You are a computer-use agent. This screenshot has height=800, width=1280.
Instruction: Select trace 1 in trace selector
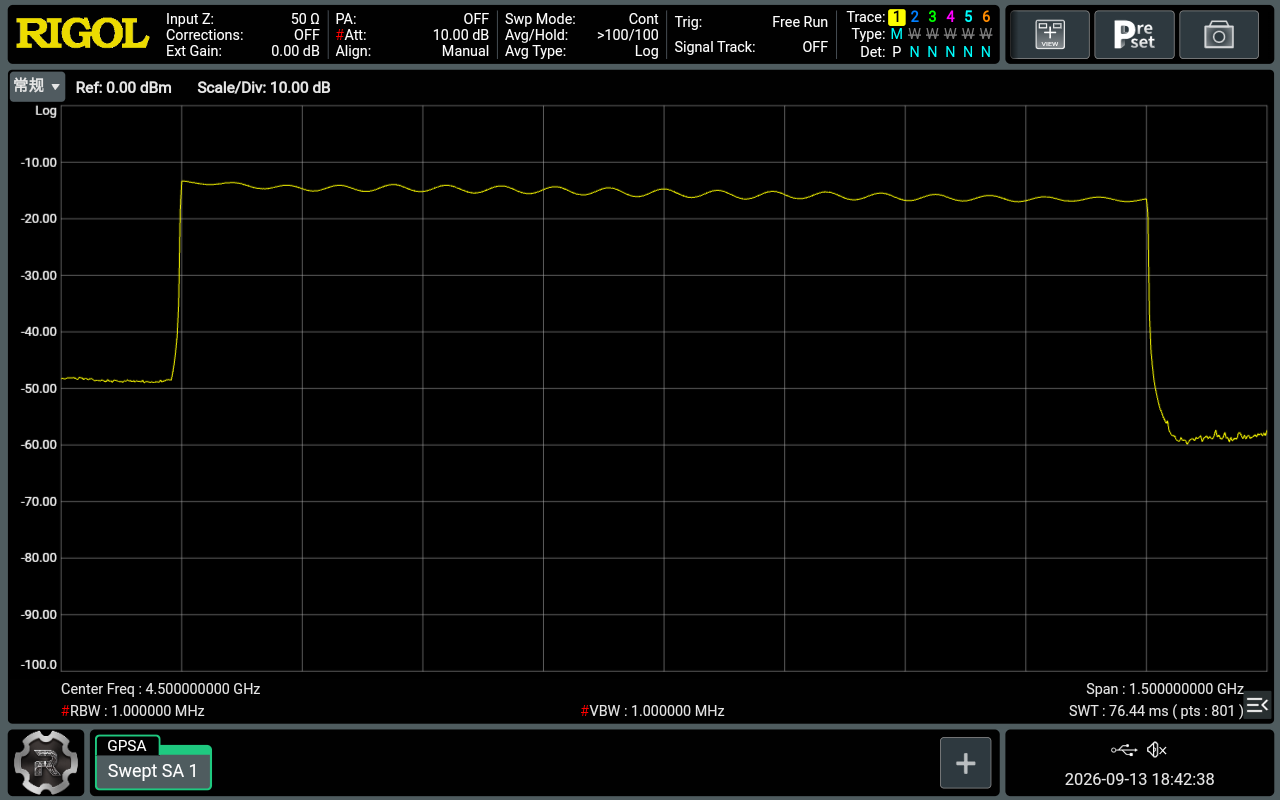tap(896, 17)
